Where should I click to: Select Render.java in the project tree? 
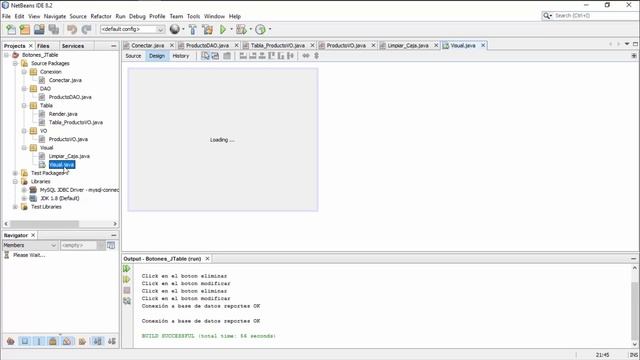pos(63,114)
